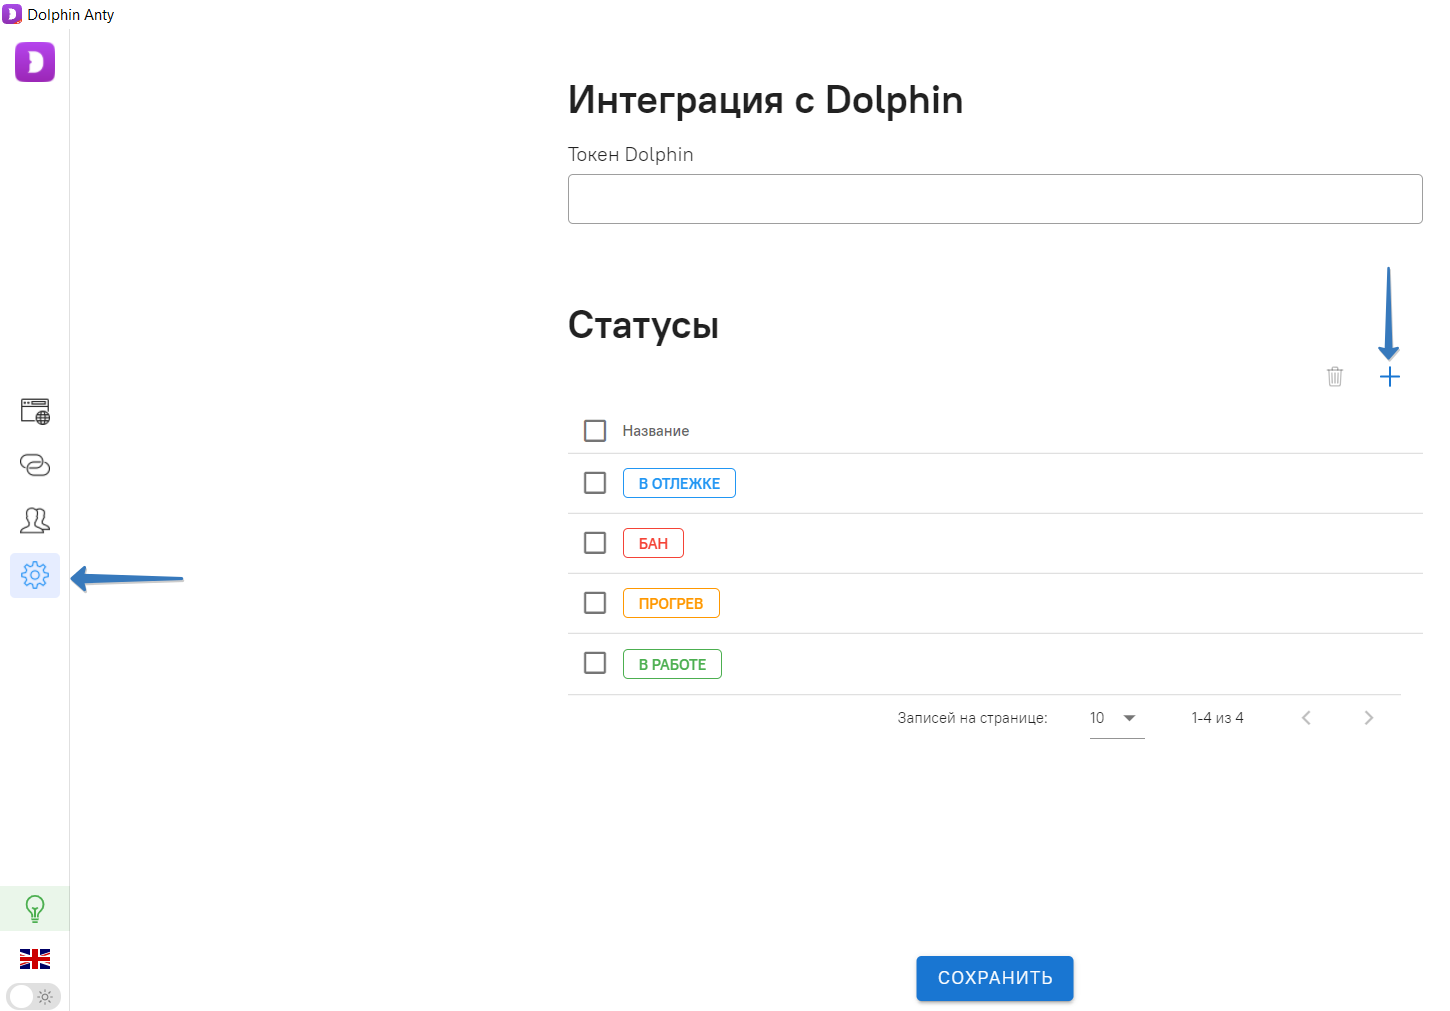Viewport: 1450px width, 1011px height.
Task: Click the СОХРАНИТЬ save button
Action: click(x=995, y=978)
